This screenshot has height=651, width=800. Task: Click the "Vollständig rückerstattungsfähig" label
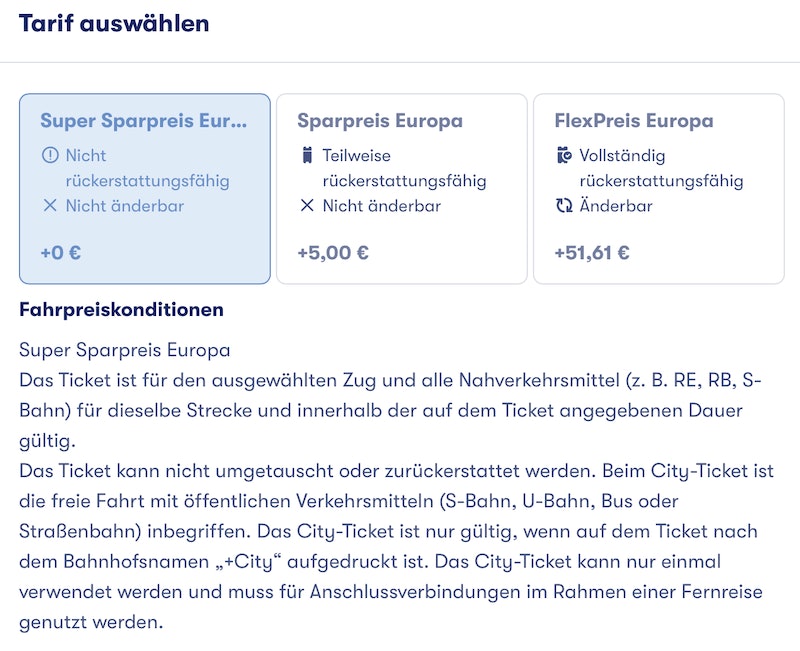tap(661, 169)
